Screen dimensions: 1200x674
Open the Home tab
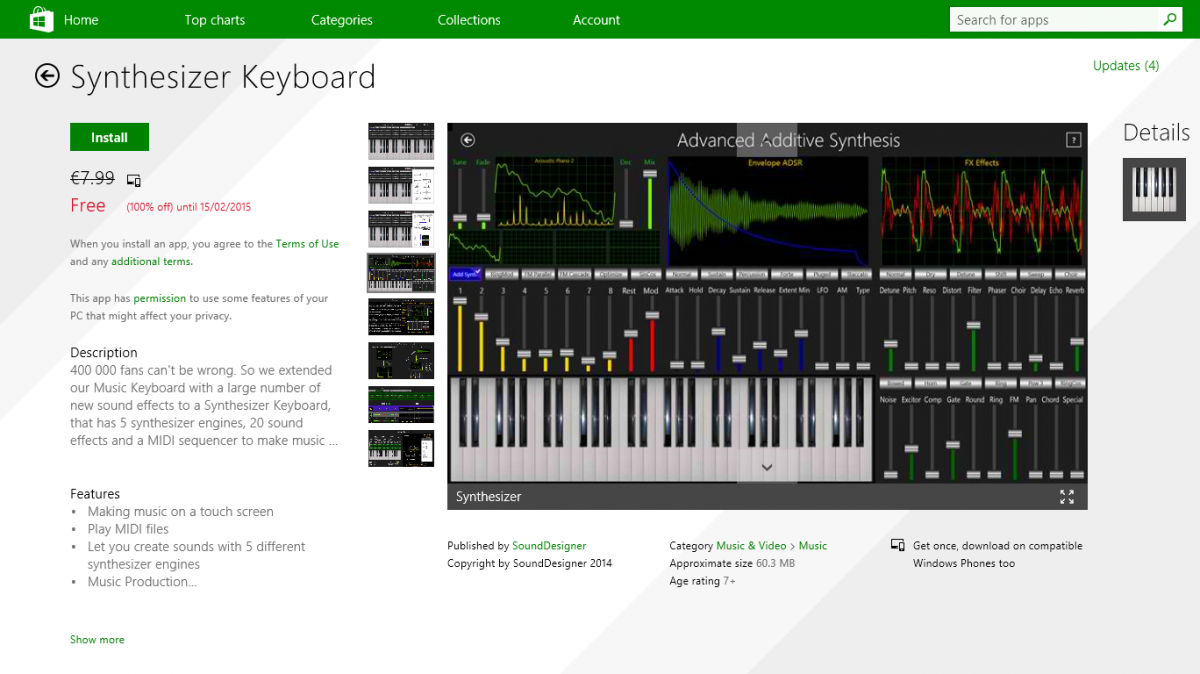[81, 20]
